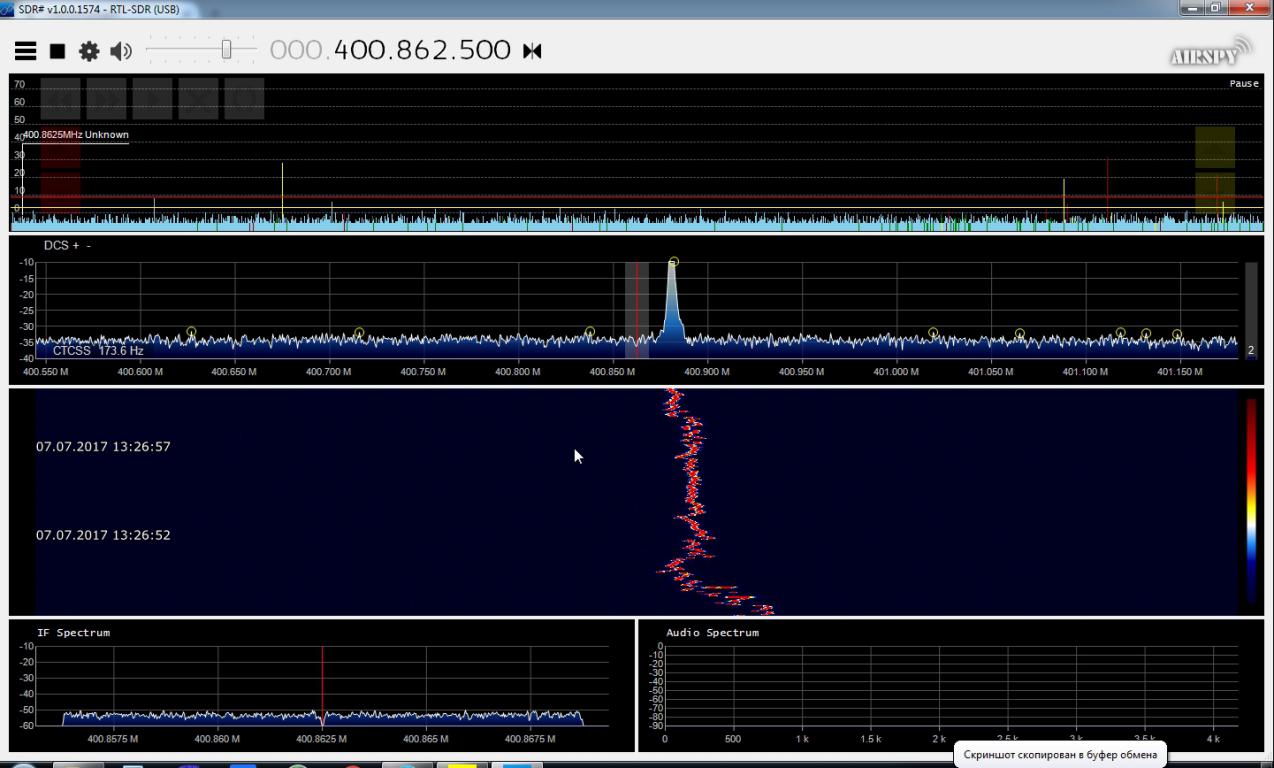
Task: Click the Airspy logo
Action: [1210, 52]
